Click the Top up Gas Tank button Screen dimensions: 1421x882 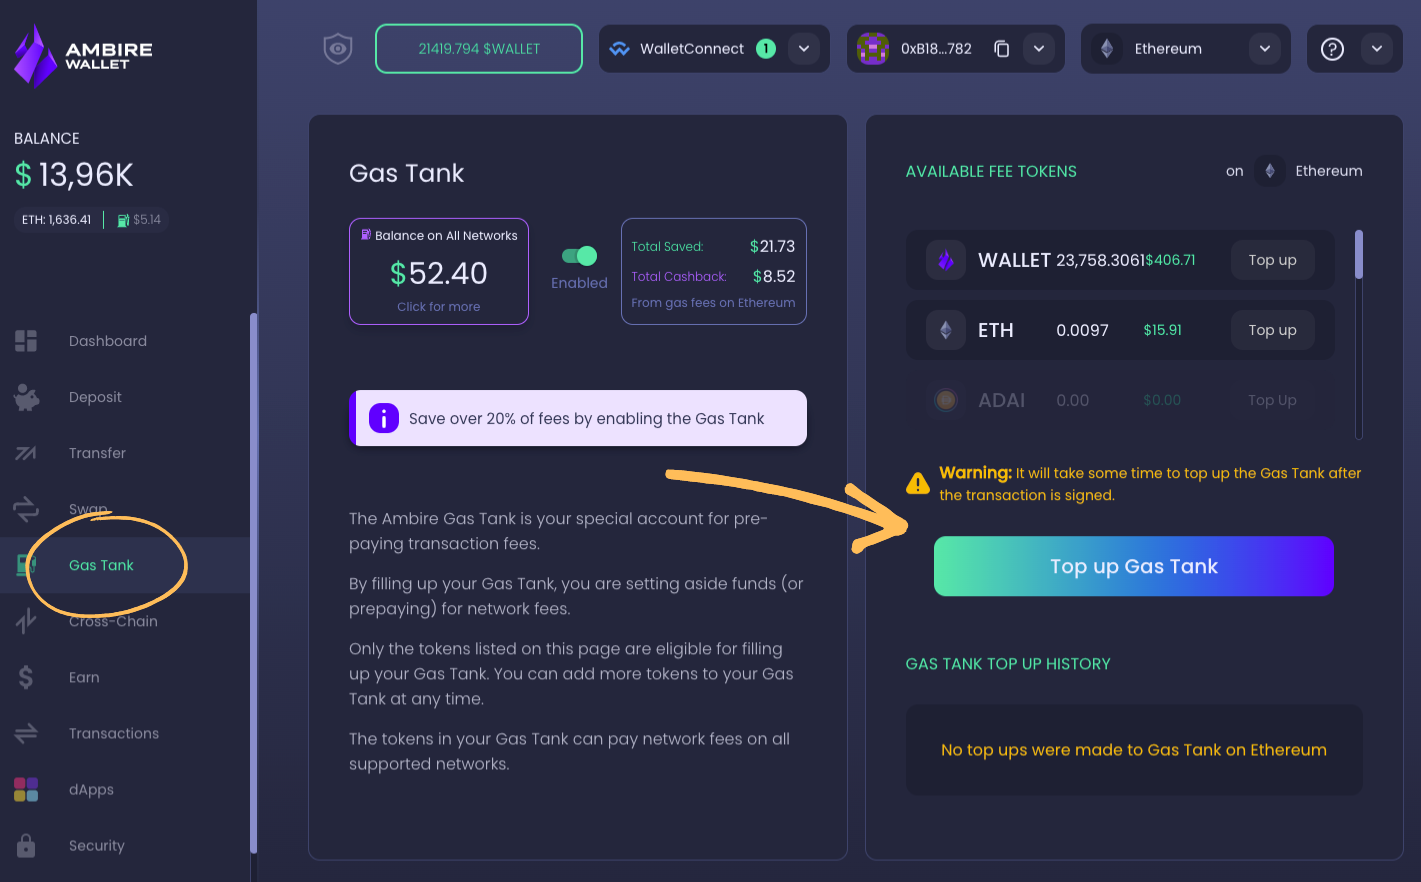click(1134, 566)
